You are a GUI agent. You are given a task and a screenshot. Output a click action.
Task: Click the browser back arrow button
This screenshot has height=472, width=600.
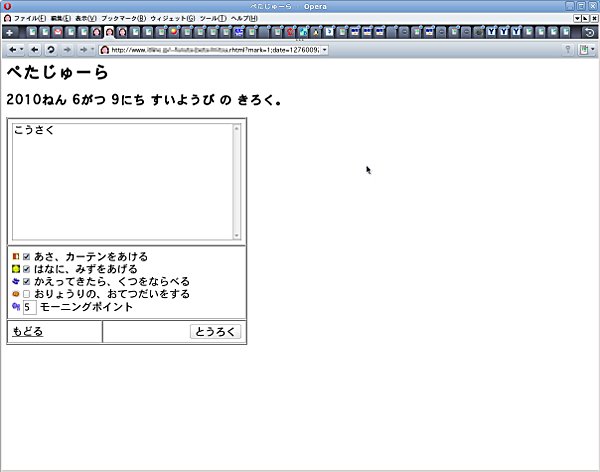point(35,49)
